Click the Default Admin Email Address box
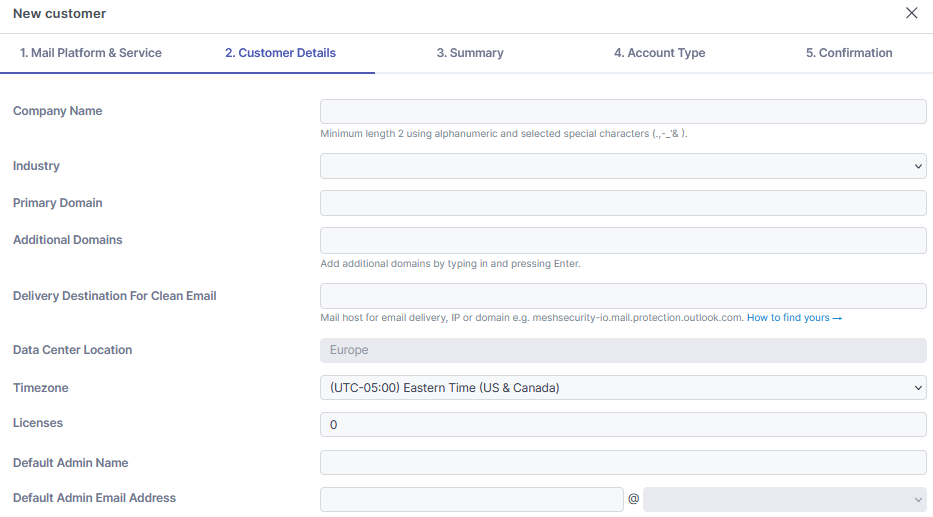The width and height of the screenshot is (933, 517). coord(471,499)
